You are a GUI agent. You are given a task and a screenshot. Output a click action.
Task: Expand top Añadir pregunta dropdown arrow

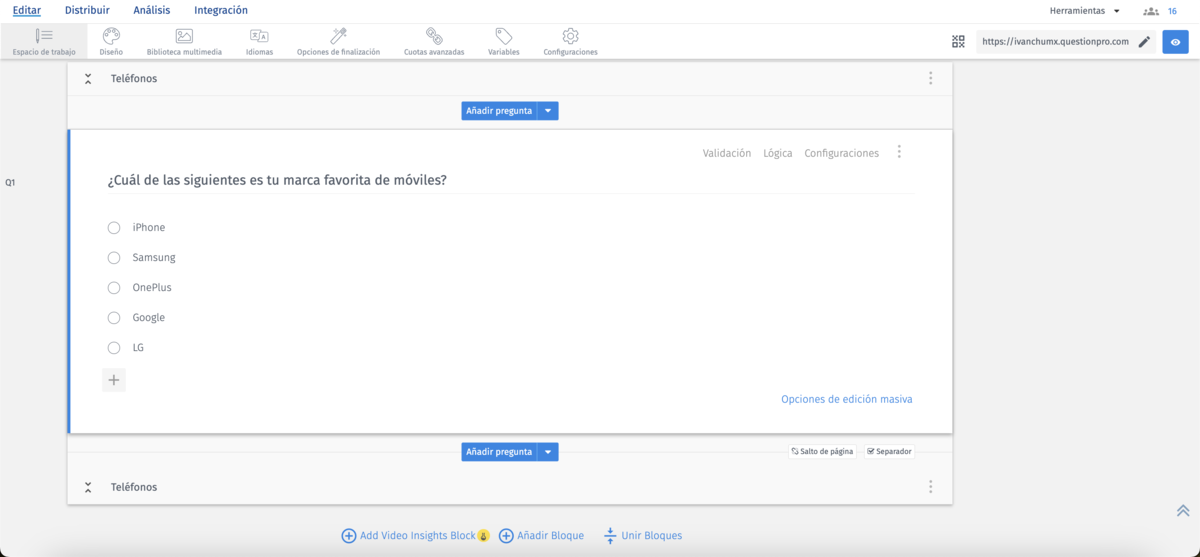(x=548, y=111)
